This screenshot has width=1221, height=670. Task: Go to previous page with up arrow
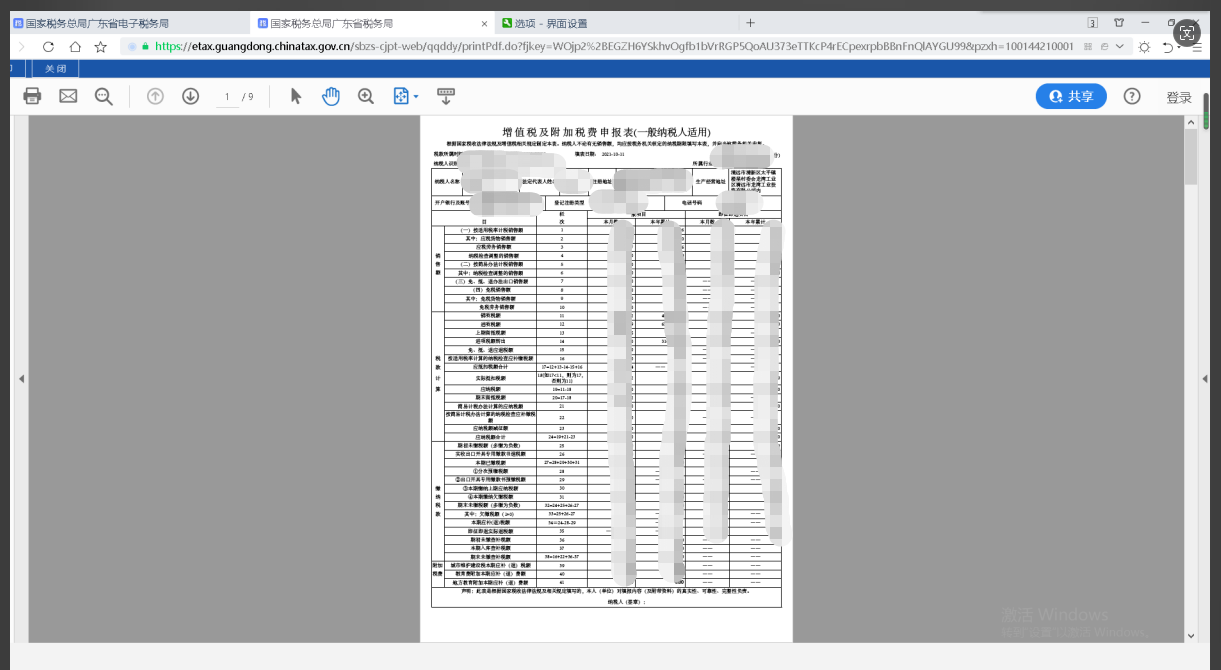coord(155,96)
